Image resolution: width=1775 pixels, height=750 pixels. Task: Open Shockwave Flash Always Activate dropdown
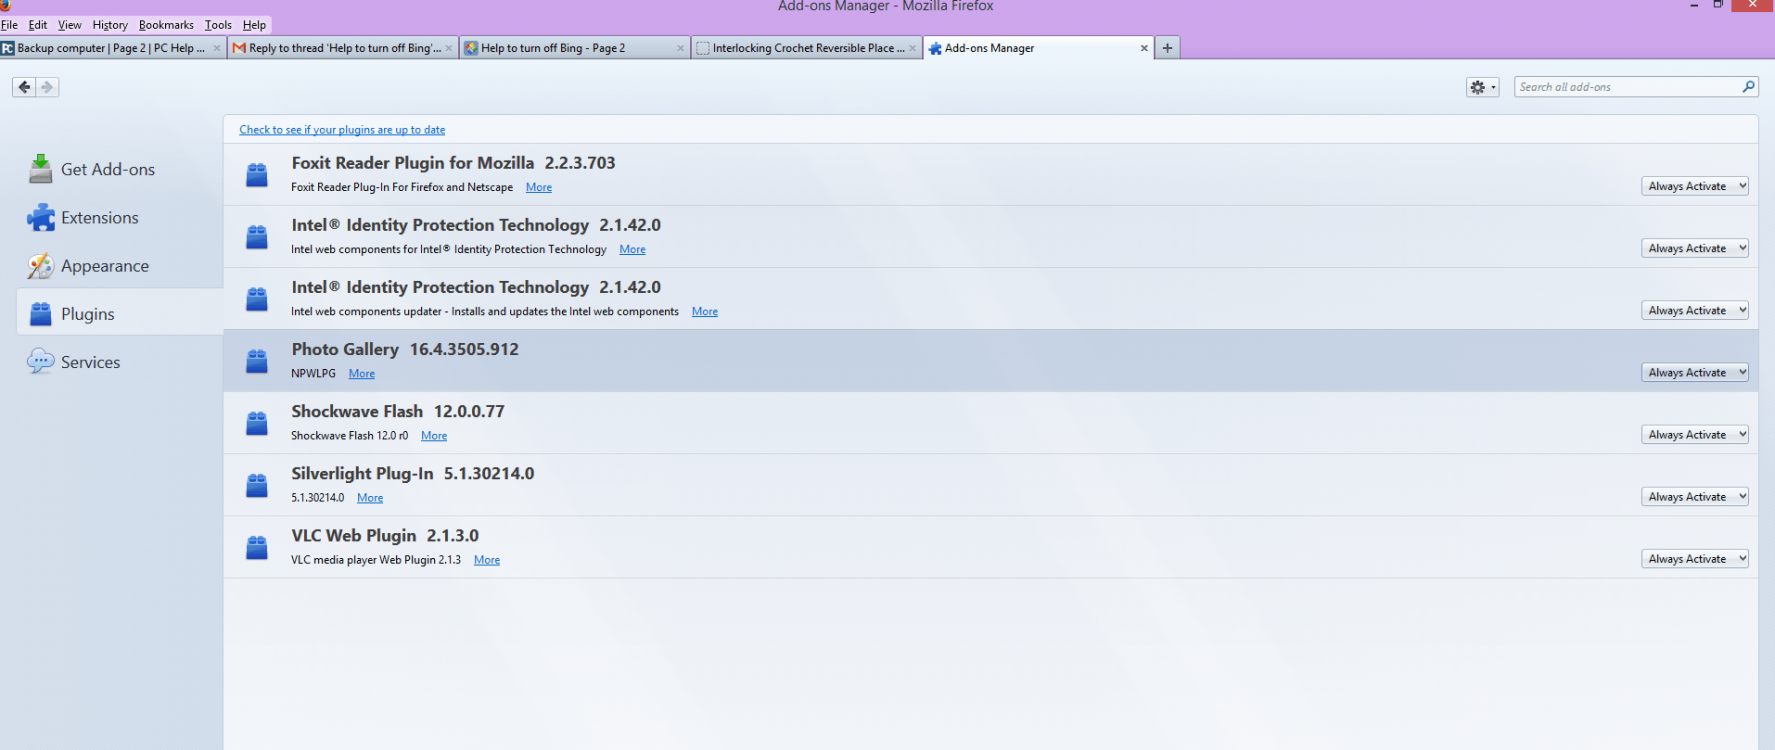tap(1694, 434)
